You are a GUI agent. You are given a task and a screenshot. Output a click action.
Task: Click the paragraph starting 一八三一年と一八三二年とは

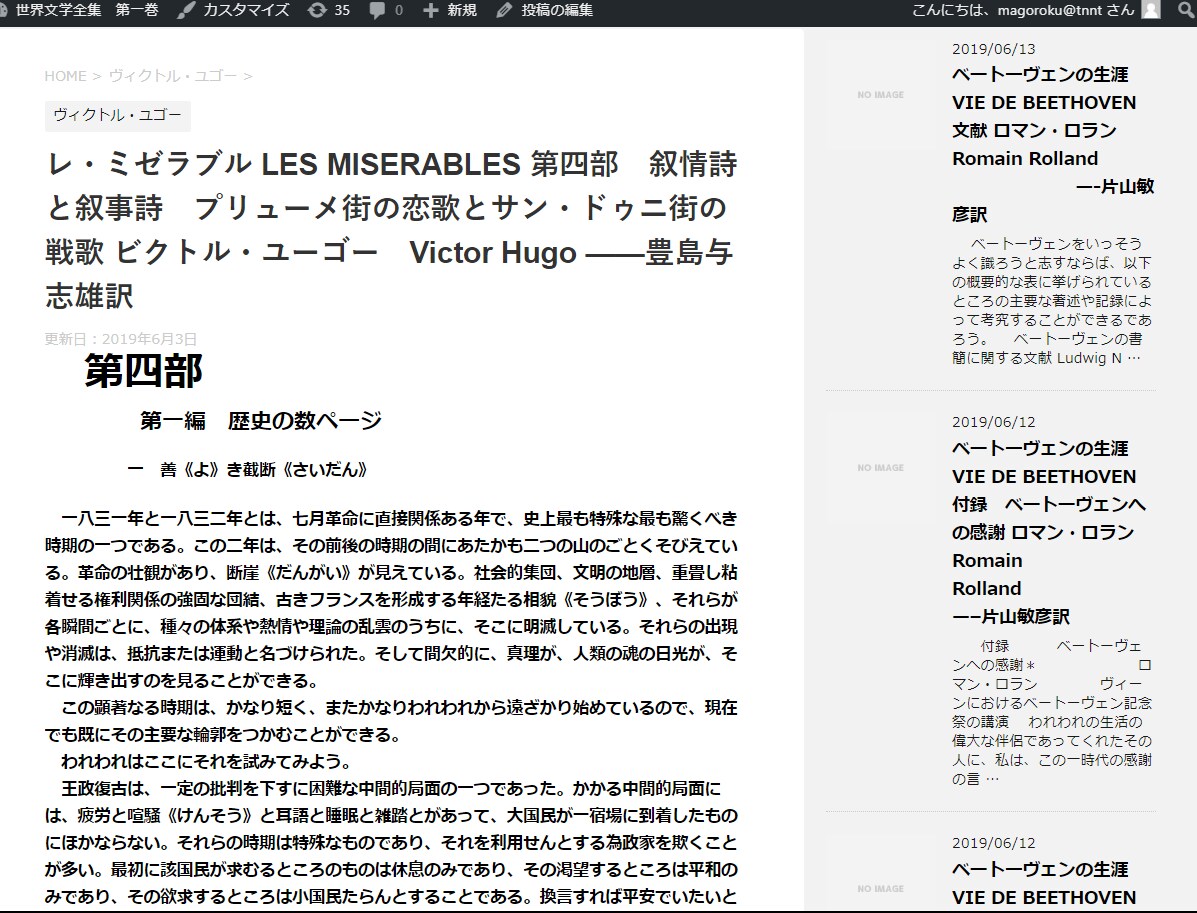391,600
